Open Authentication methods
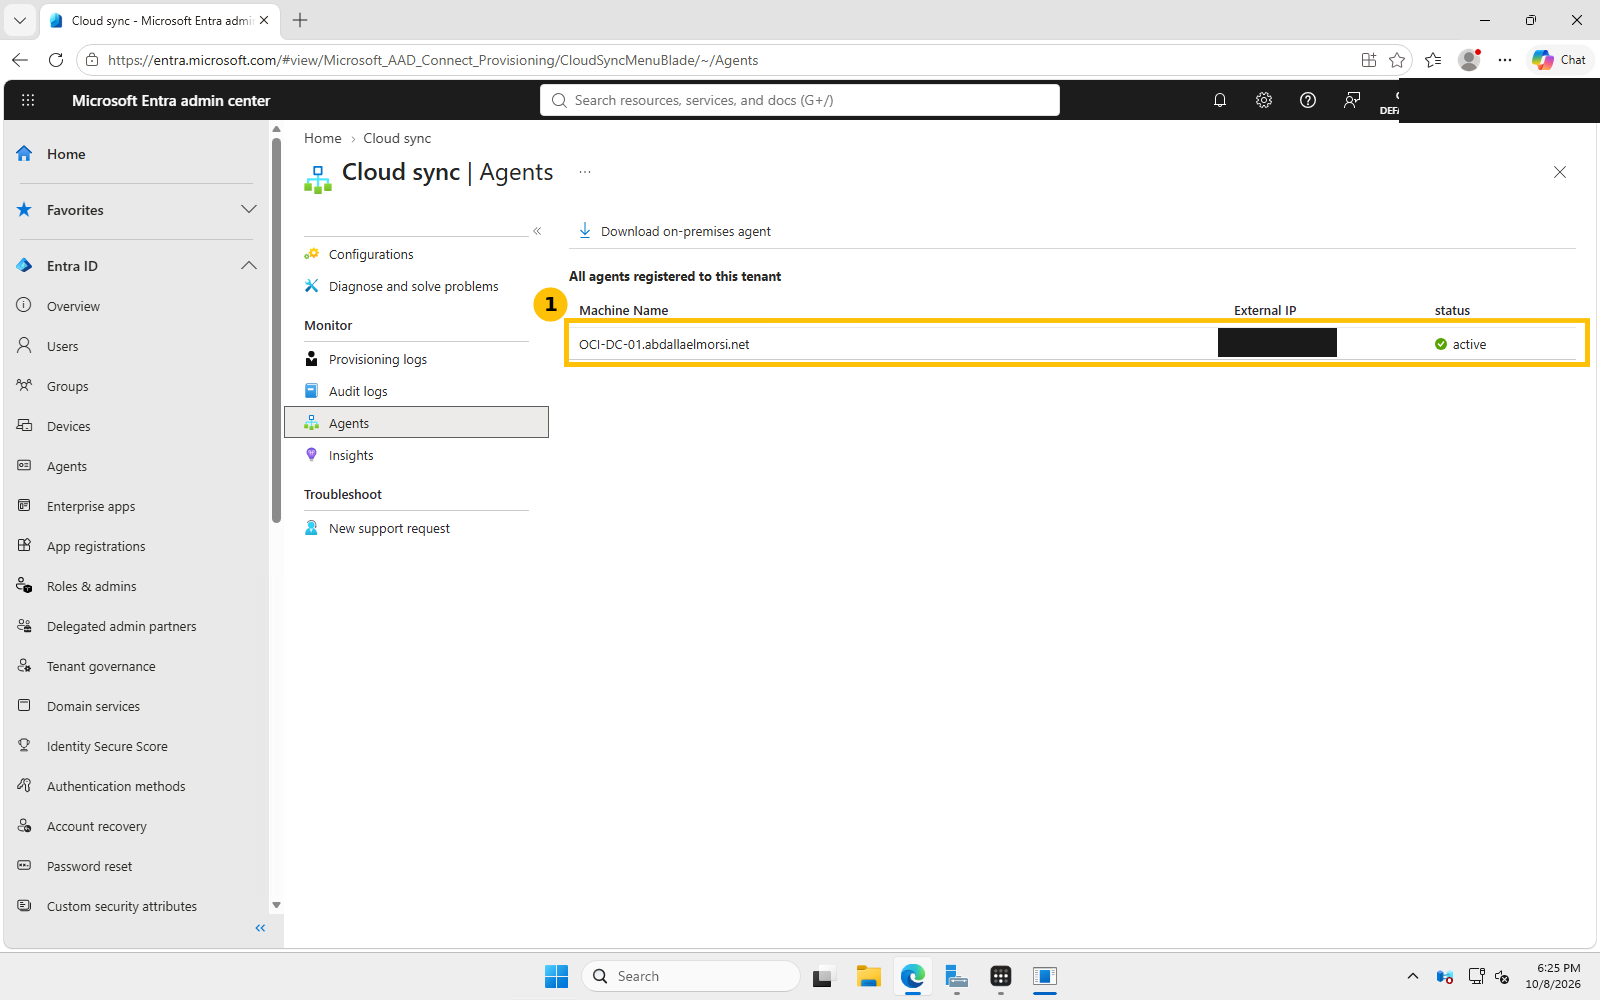1600x1000 pixels. pos(116,786)
